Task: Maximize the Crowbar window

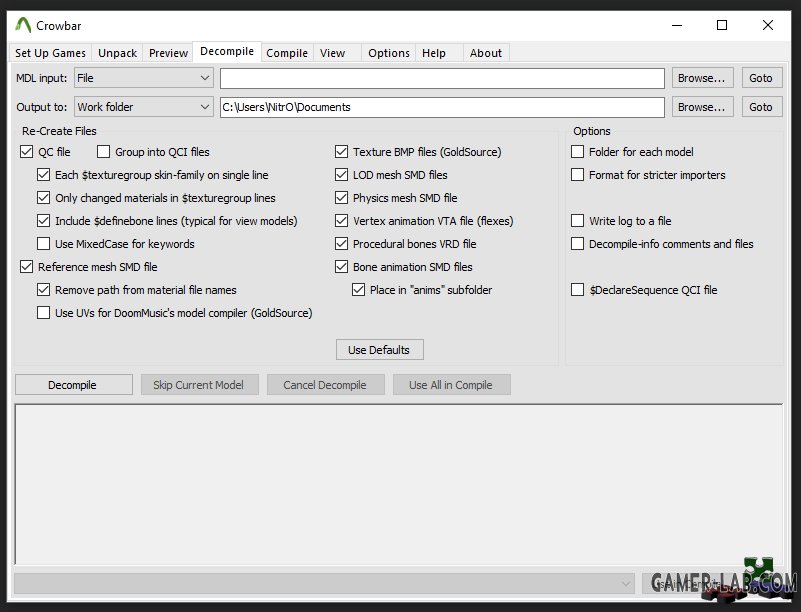Action: coord(722,25)
